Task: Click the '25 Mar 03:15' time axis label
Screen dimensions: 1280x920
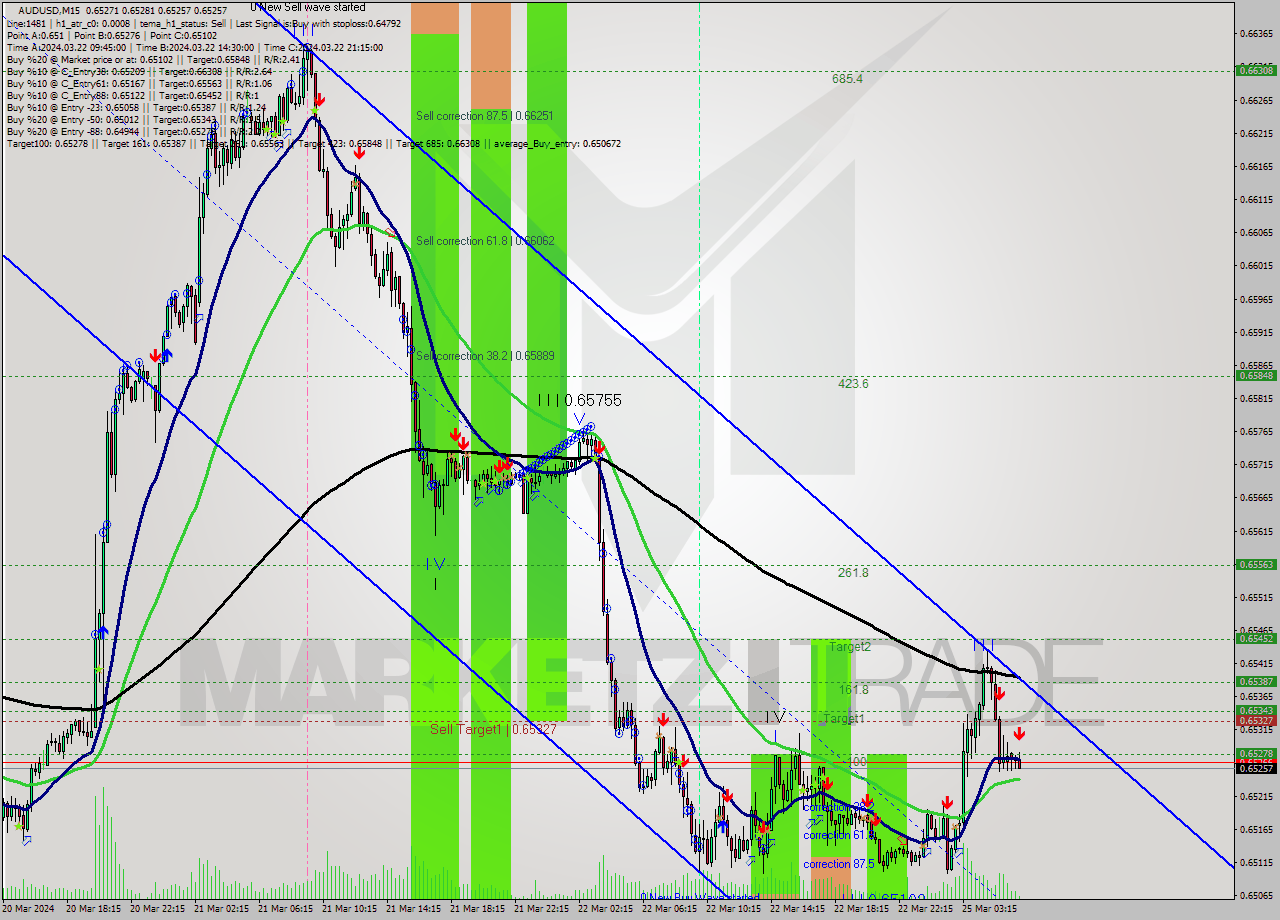Action: [991, 909]
